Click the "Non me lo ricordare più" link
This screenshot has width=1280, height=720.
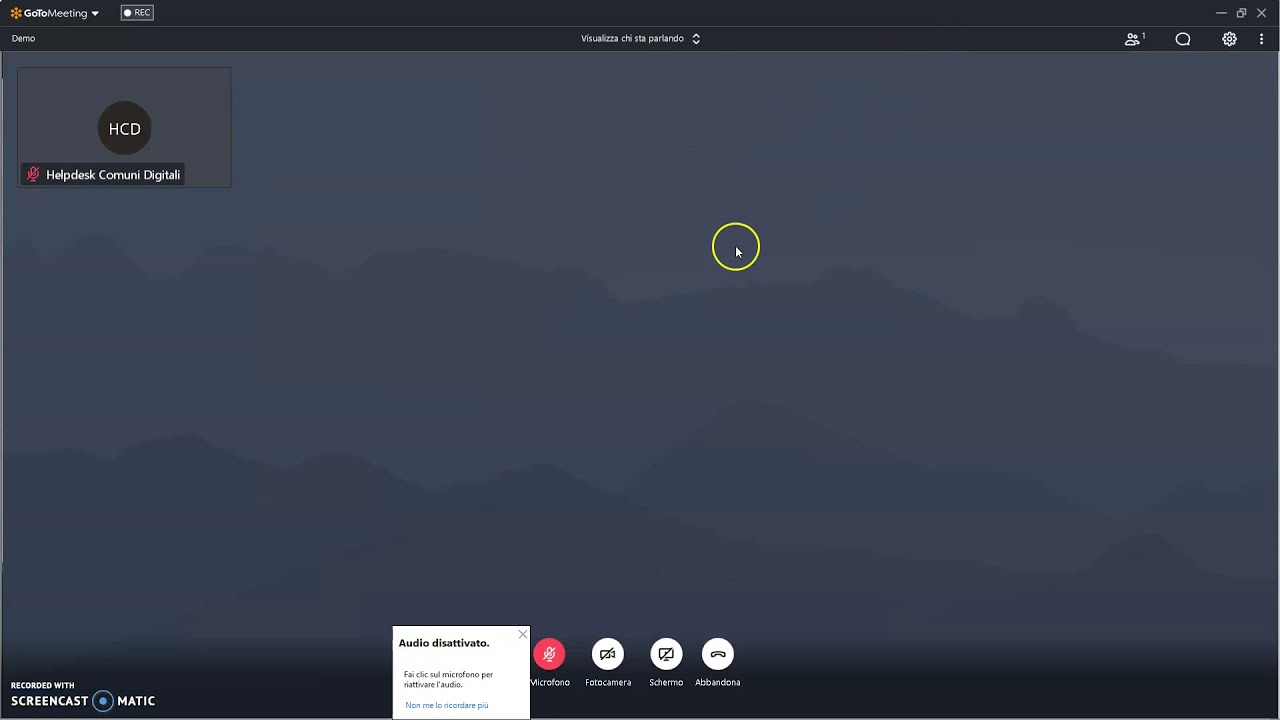click(447, 705)
